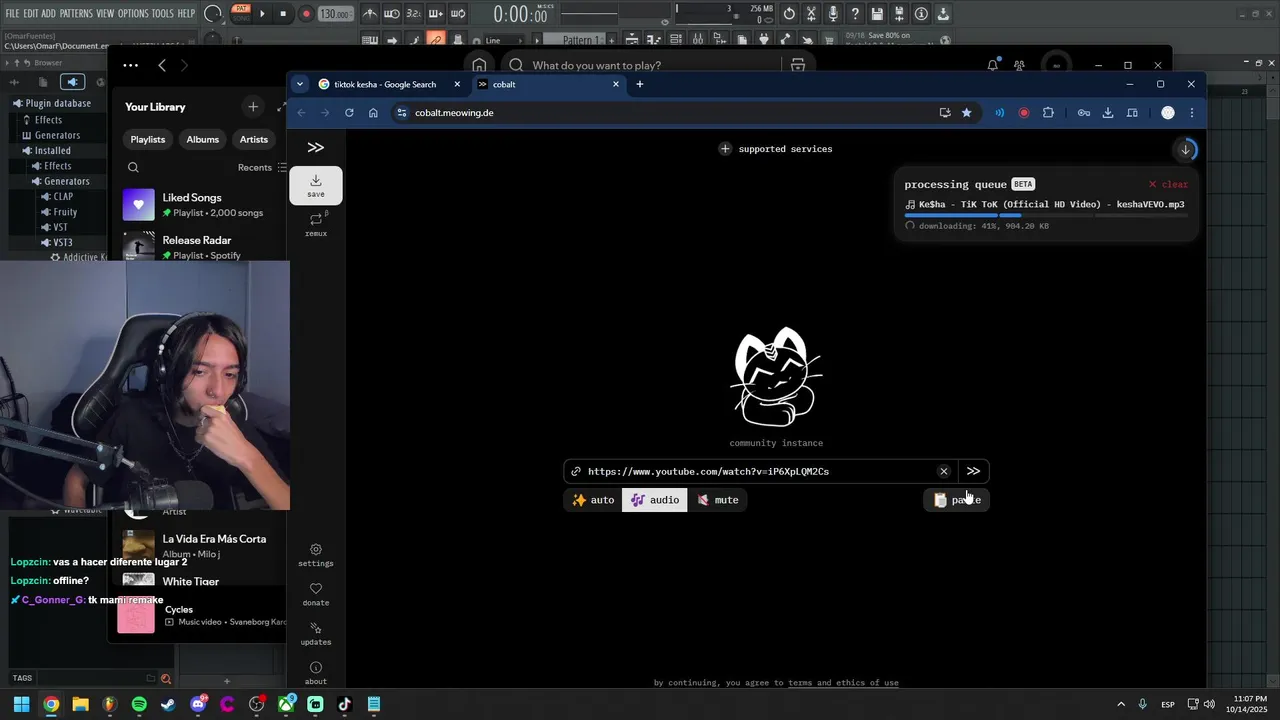Viewport: 1280px width, 720px height.
Task: Click FL Studio save project icon
Action: pos(877,14)
